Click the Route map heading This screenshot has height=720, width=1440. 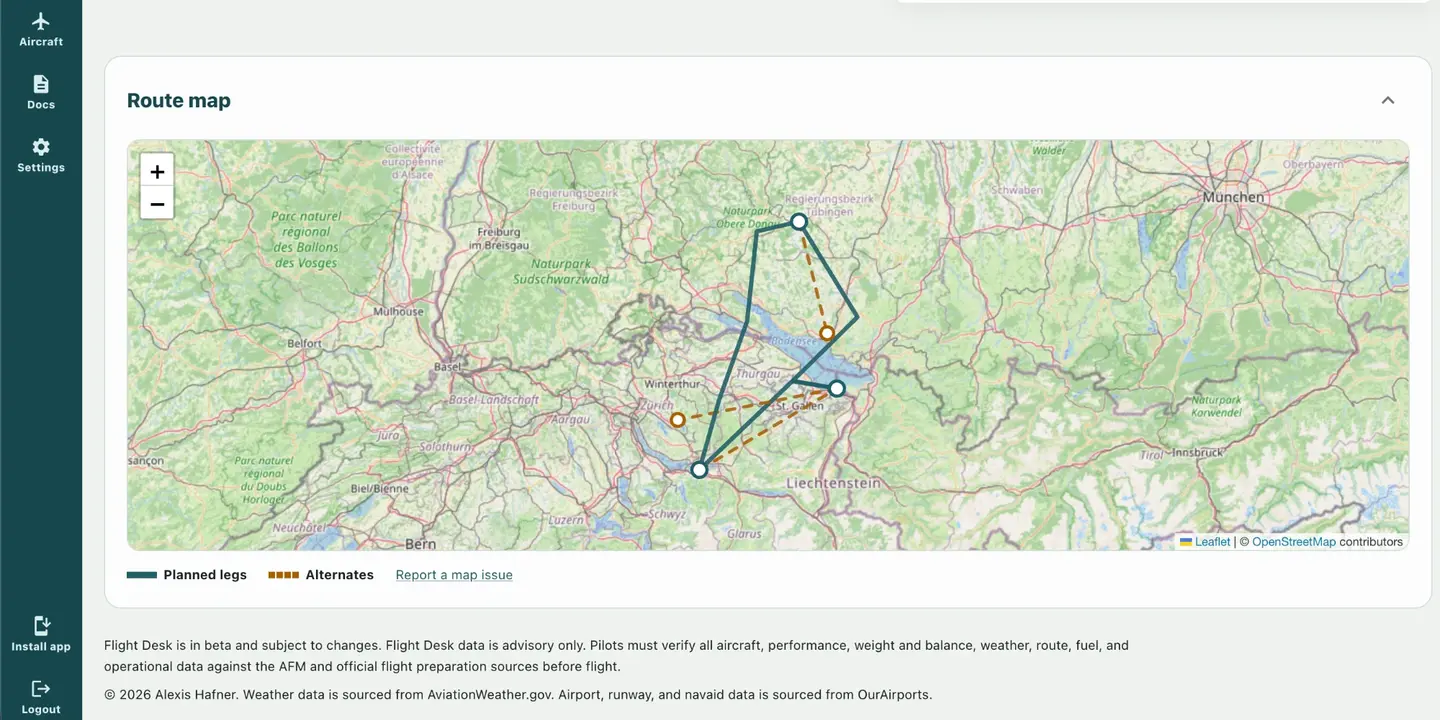179,100
